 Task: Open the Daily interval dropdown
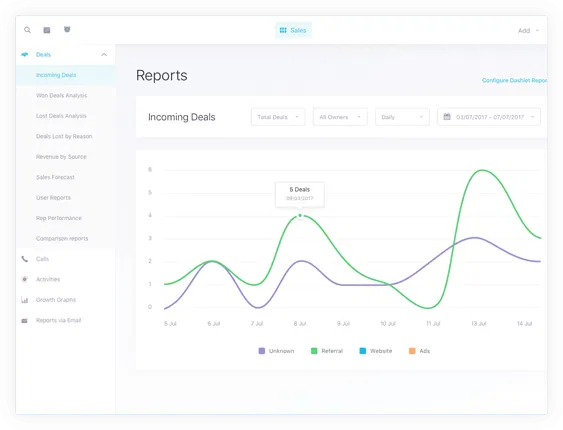pyautogui.click(x=402, y=117)
